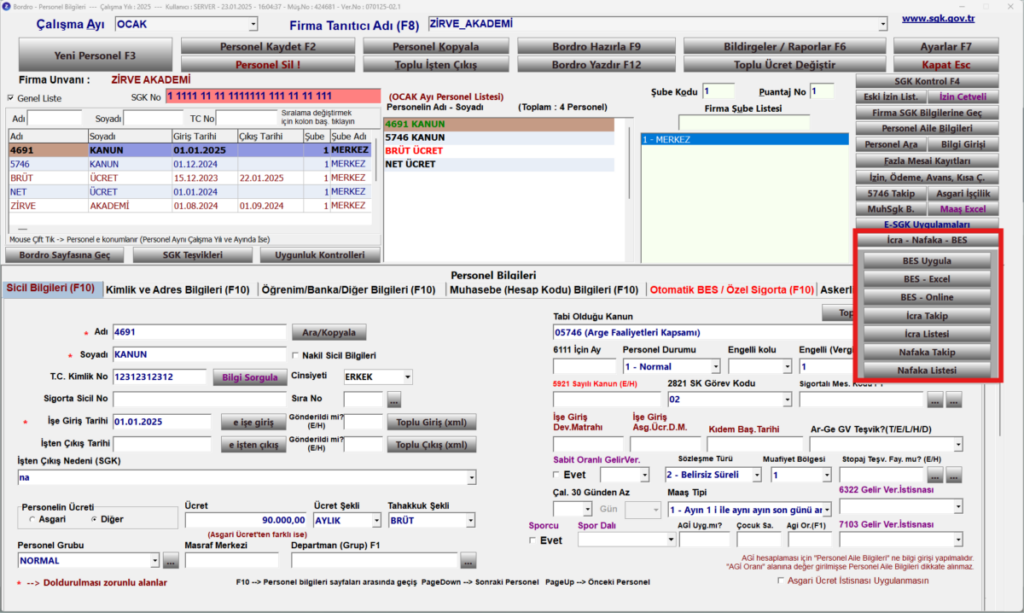Open the Çalışma Ayı month dropdown

pyautogui.click(x=253, y=25)
